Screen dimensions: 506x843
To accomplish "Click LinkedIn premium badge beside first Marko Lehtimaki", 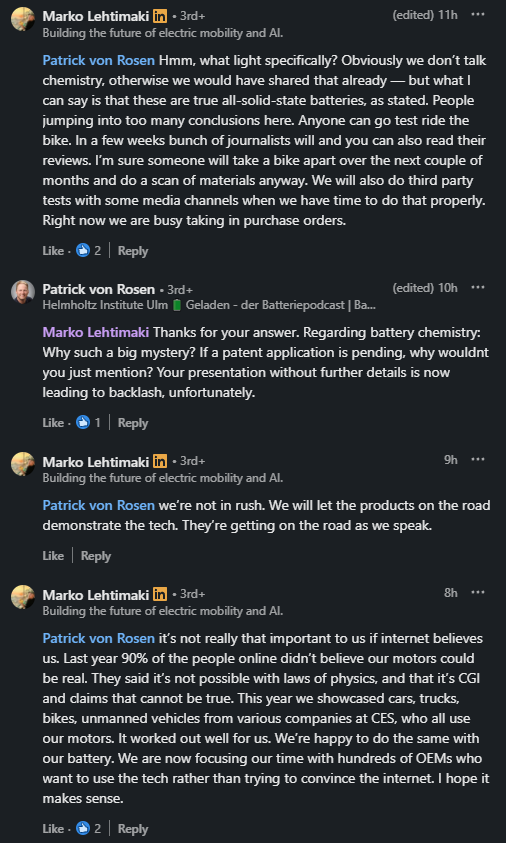I will (160, 16).
